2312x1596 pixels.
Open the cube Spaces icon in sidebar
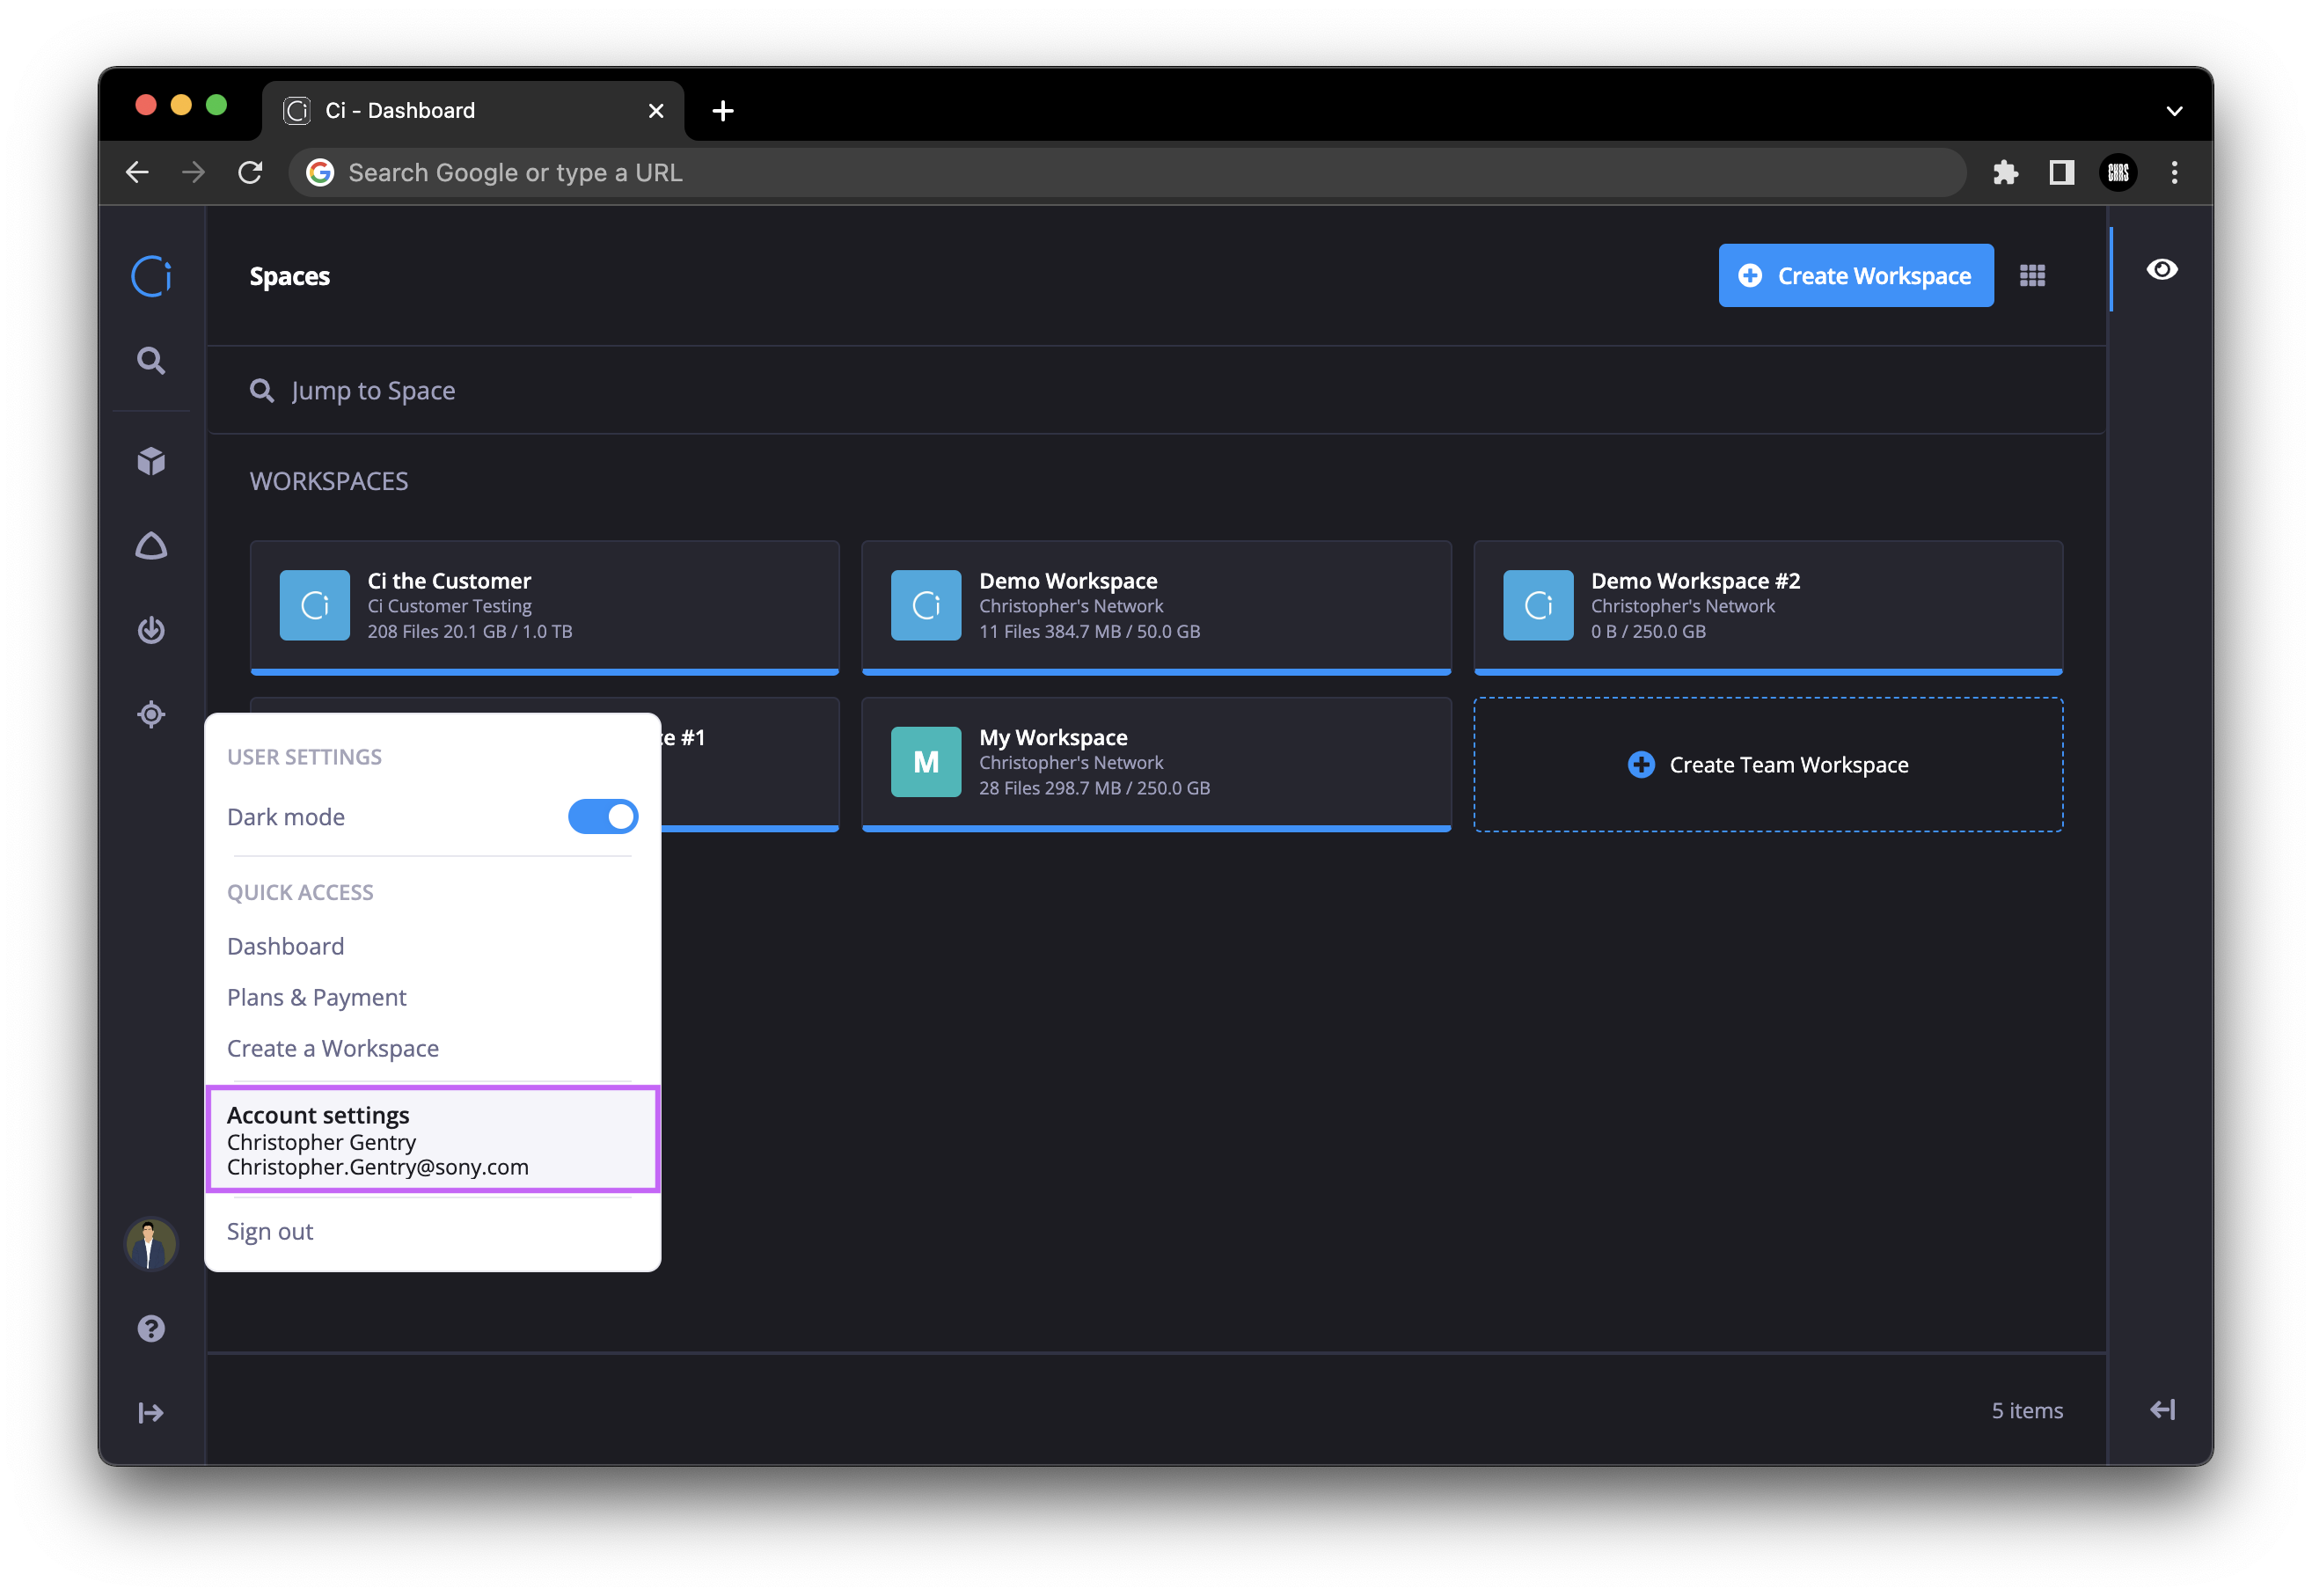coord(151,461)
